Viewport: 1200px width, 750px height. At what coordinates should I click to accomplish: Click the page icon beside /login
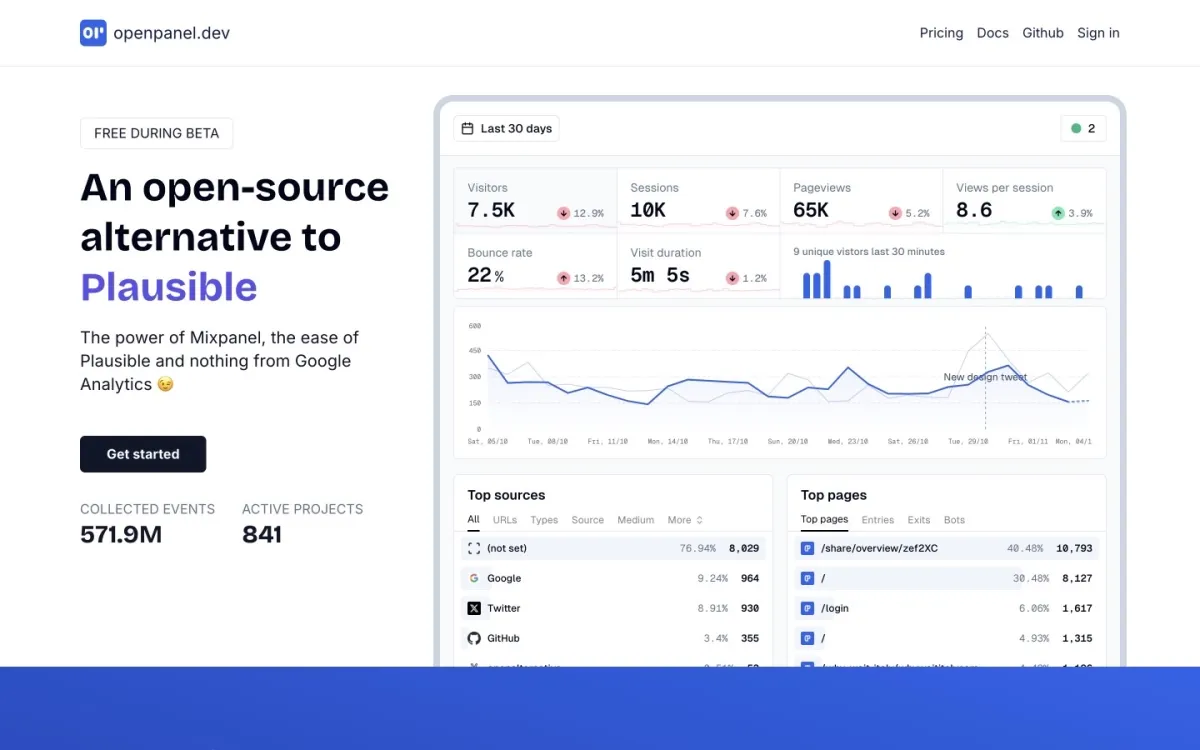pyautogui.click(x=808, y=608)
